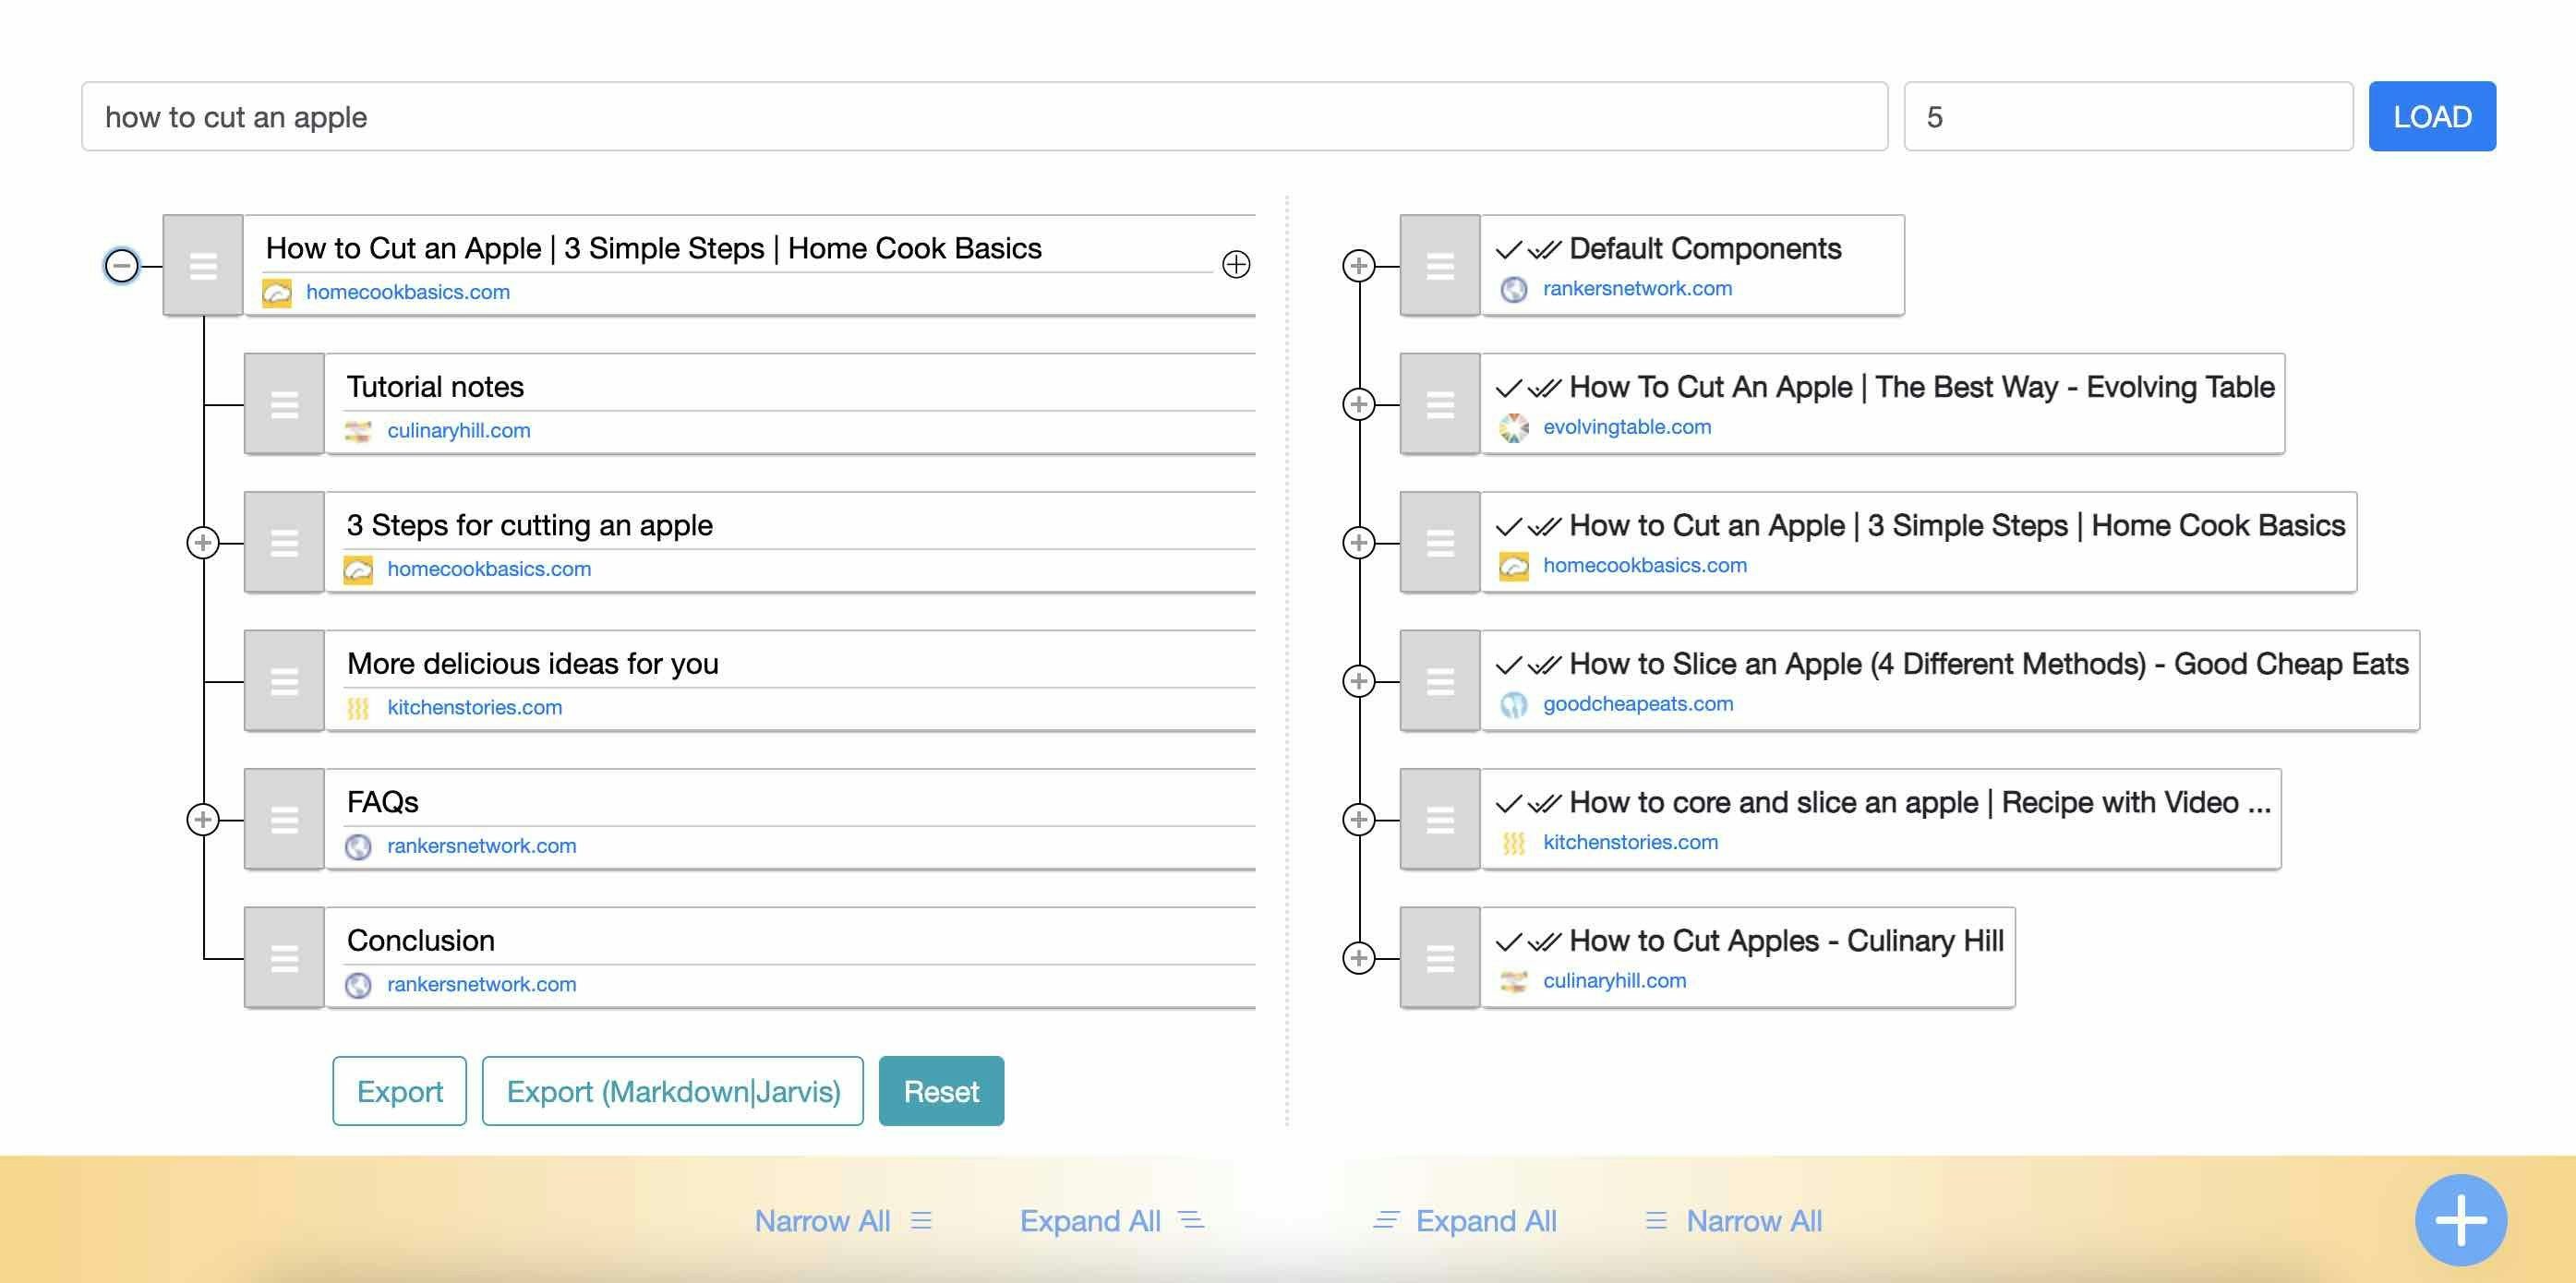
Task: Click the kitchenstories favicon on More delicious ideas
Action: [360, 707]
